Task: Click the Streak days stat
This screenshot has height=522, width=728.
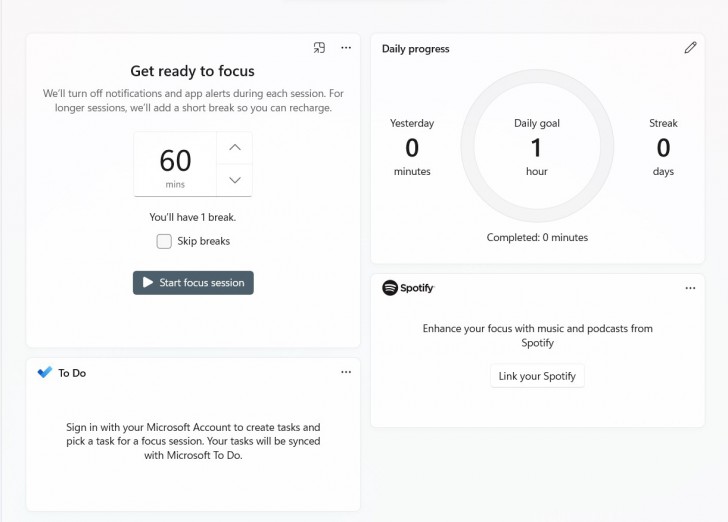Action: [x=663, y=148]
